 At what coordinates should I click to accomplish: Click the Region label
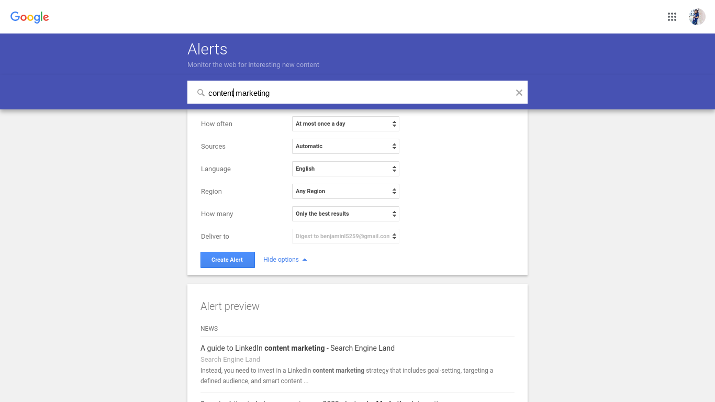211,191
